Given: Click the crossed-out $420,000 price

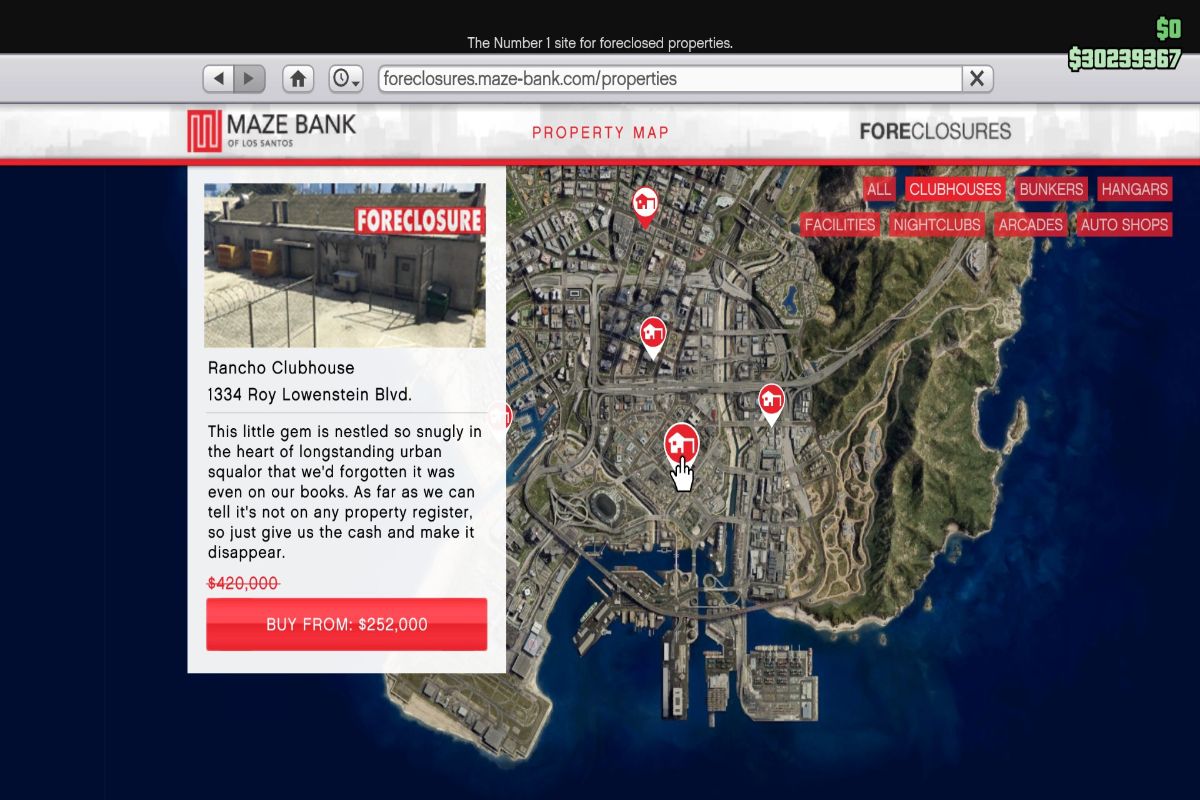Looking at the screenshot, I should coord(243,583).
